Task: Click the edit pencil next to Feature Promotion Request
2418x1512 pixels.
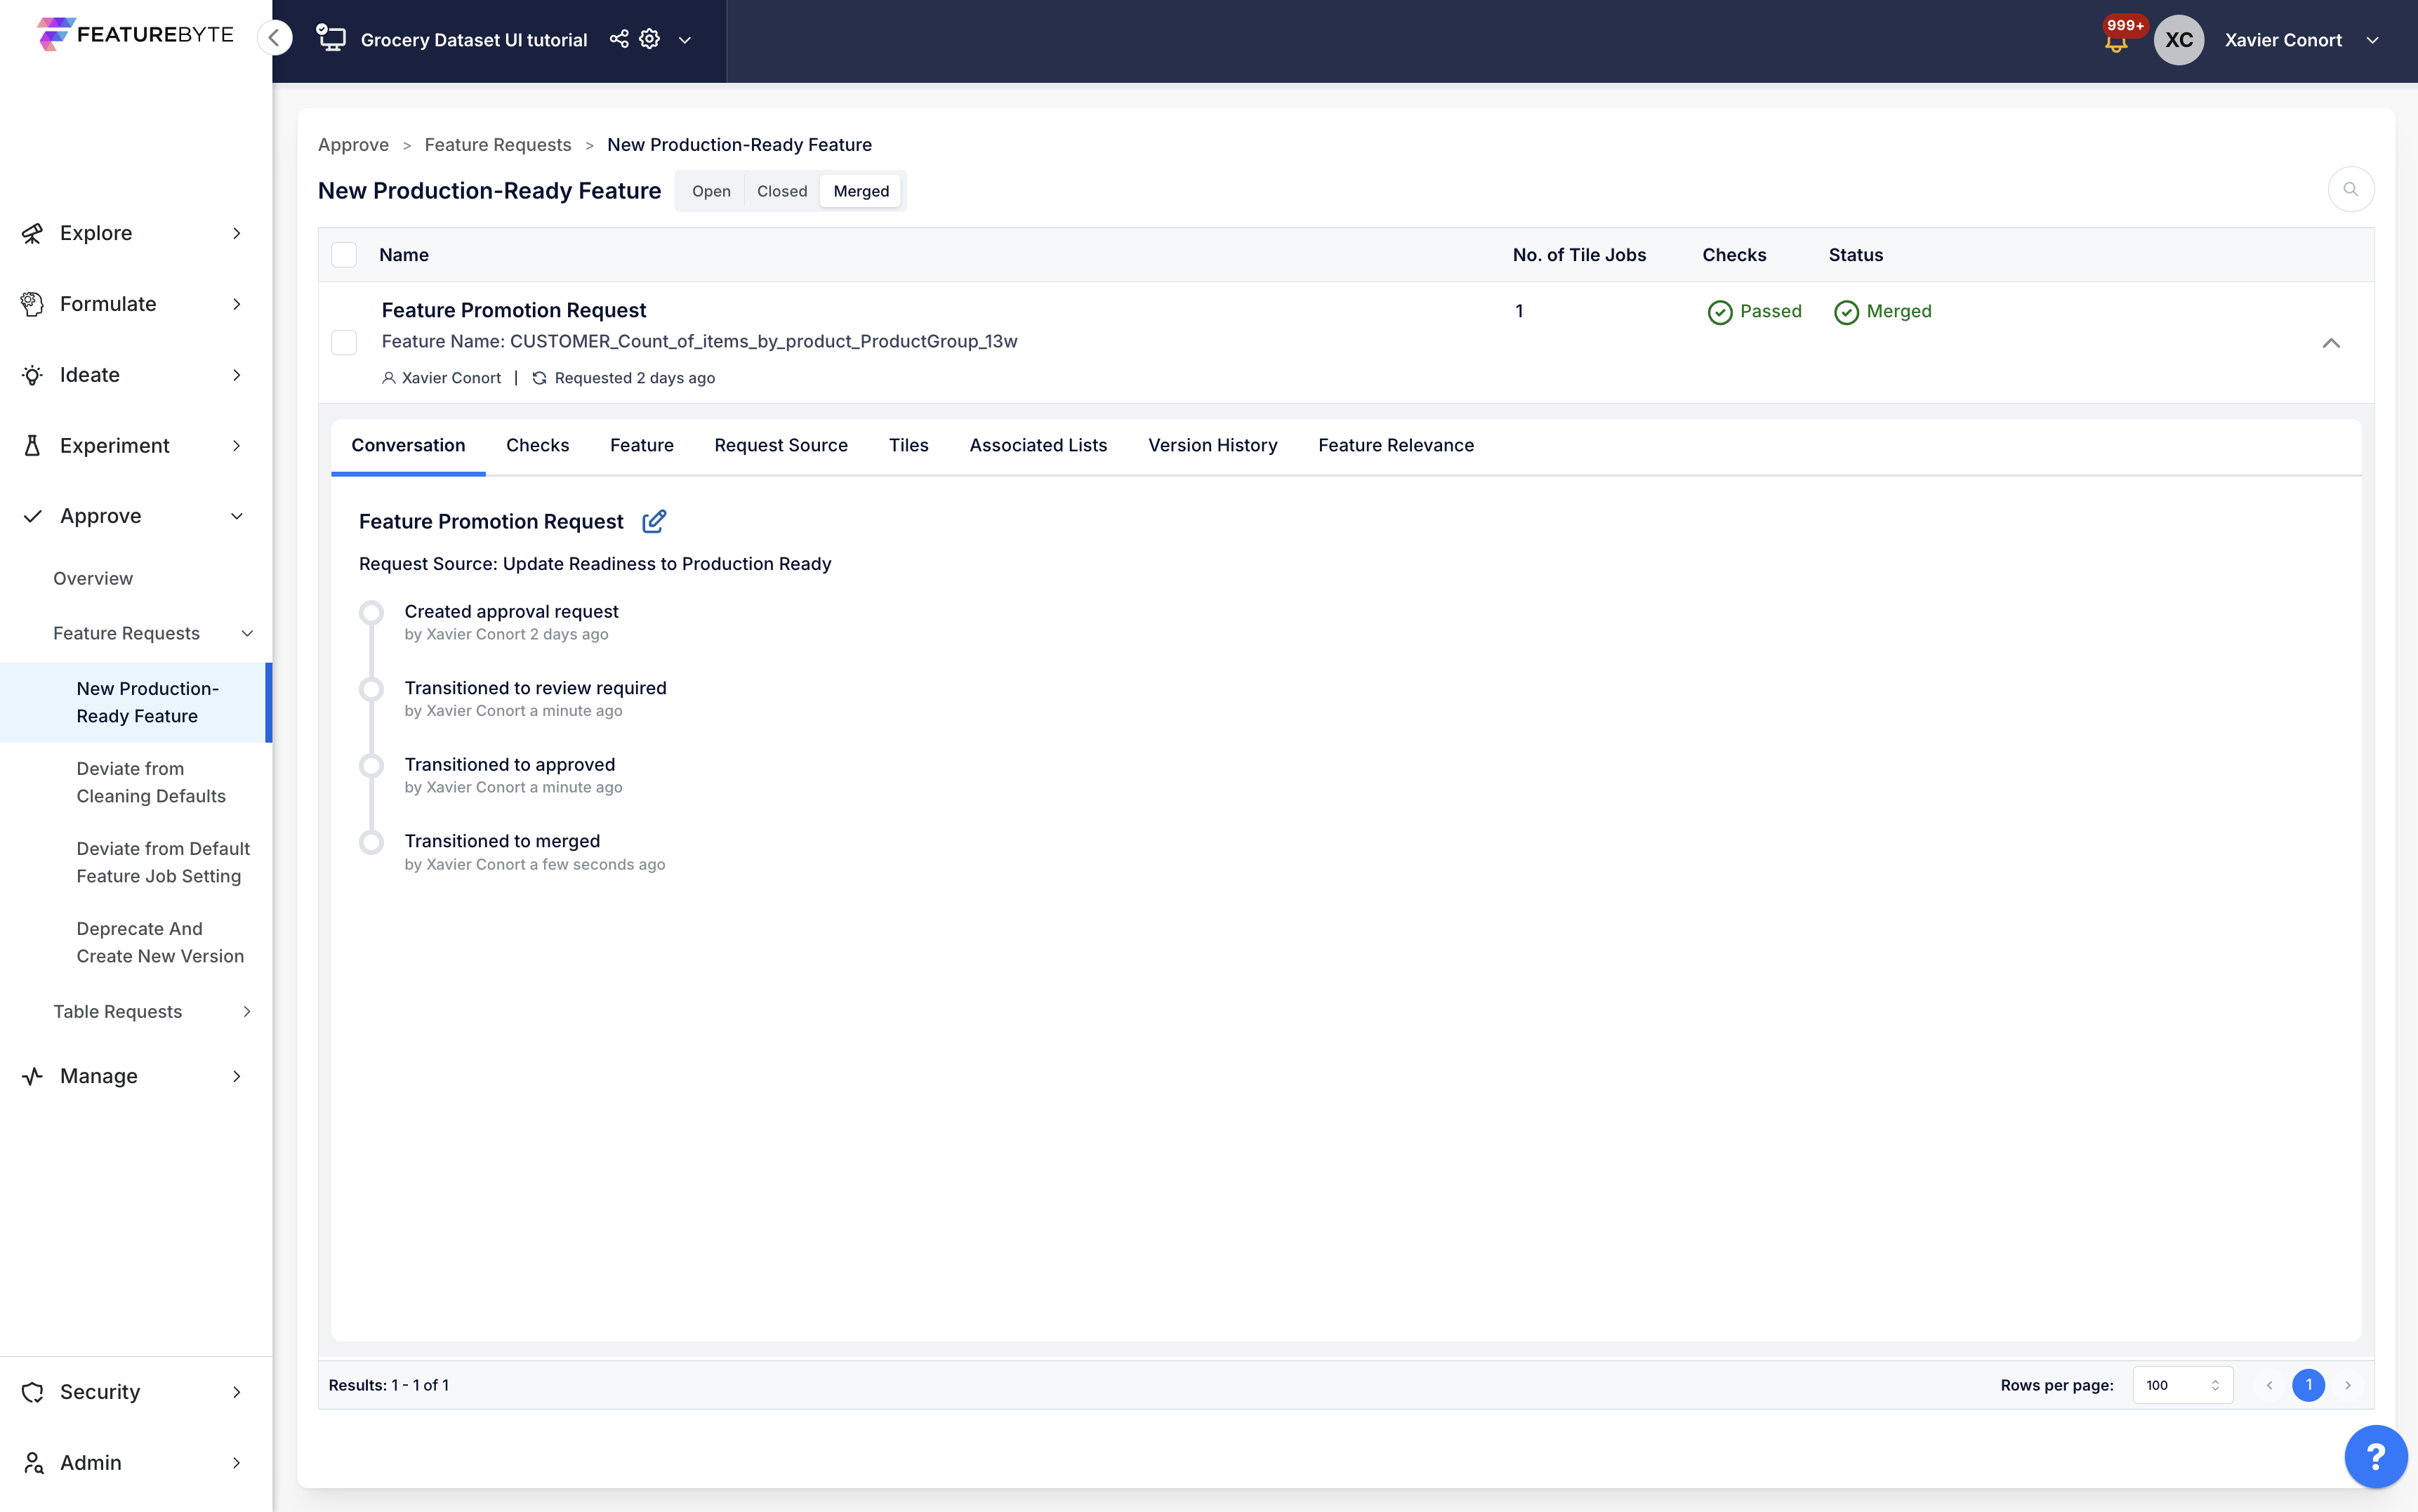Action: tap(654, 521)
